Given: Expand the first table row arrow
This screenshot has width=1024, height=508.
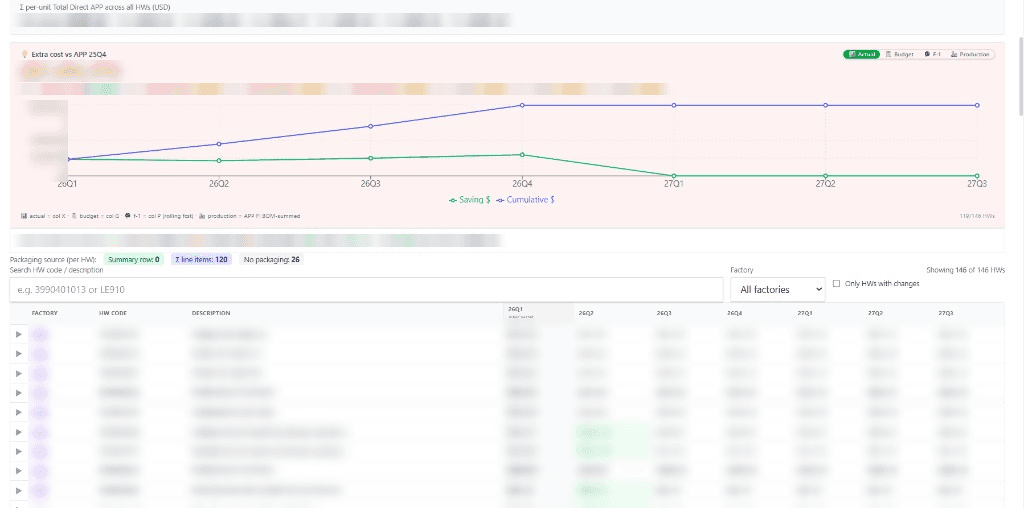Looking at the screenshot, I should (x=18, y=334).
